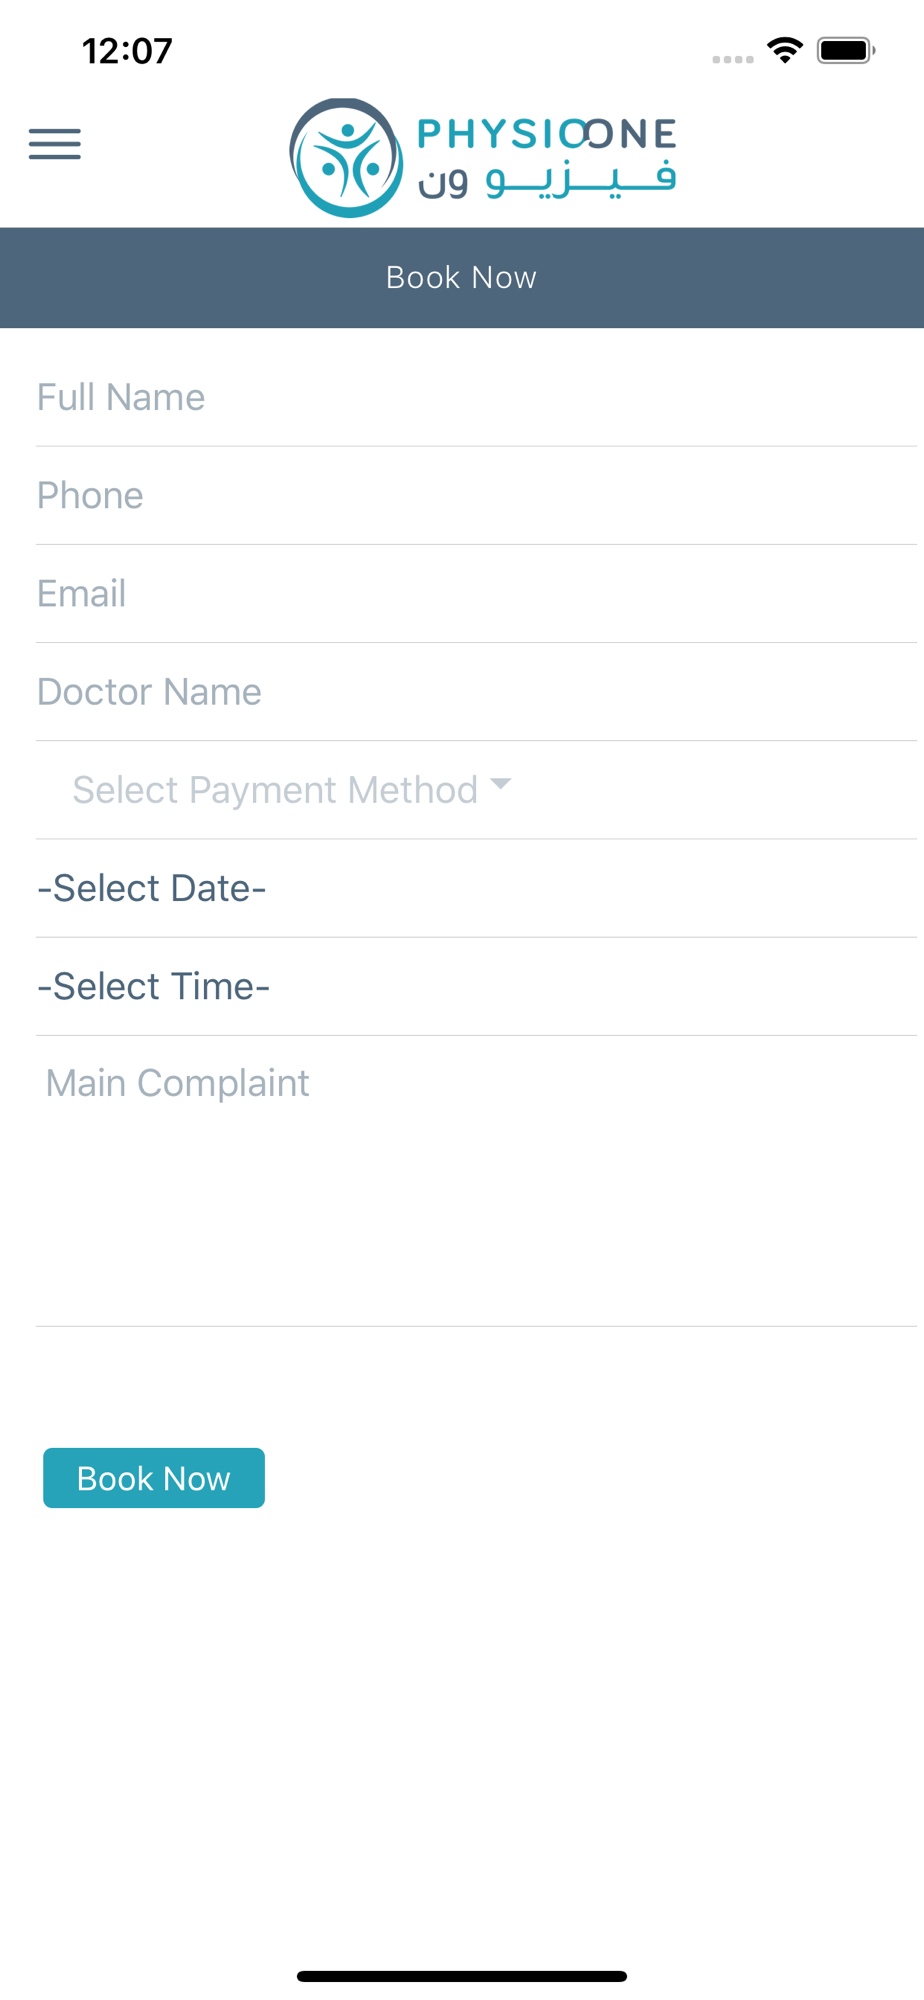Tap the Wi-Fi status icon

pos(785,50)
